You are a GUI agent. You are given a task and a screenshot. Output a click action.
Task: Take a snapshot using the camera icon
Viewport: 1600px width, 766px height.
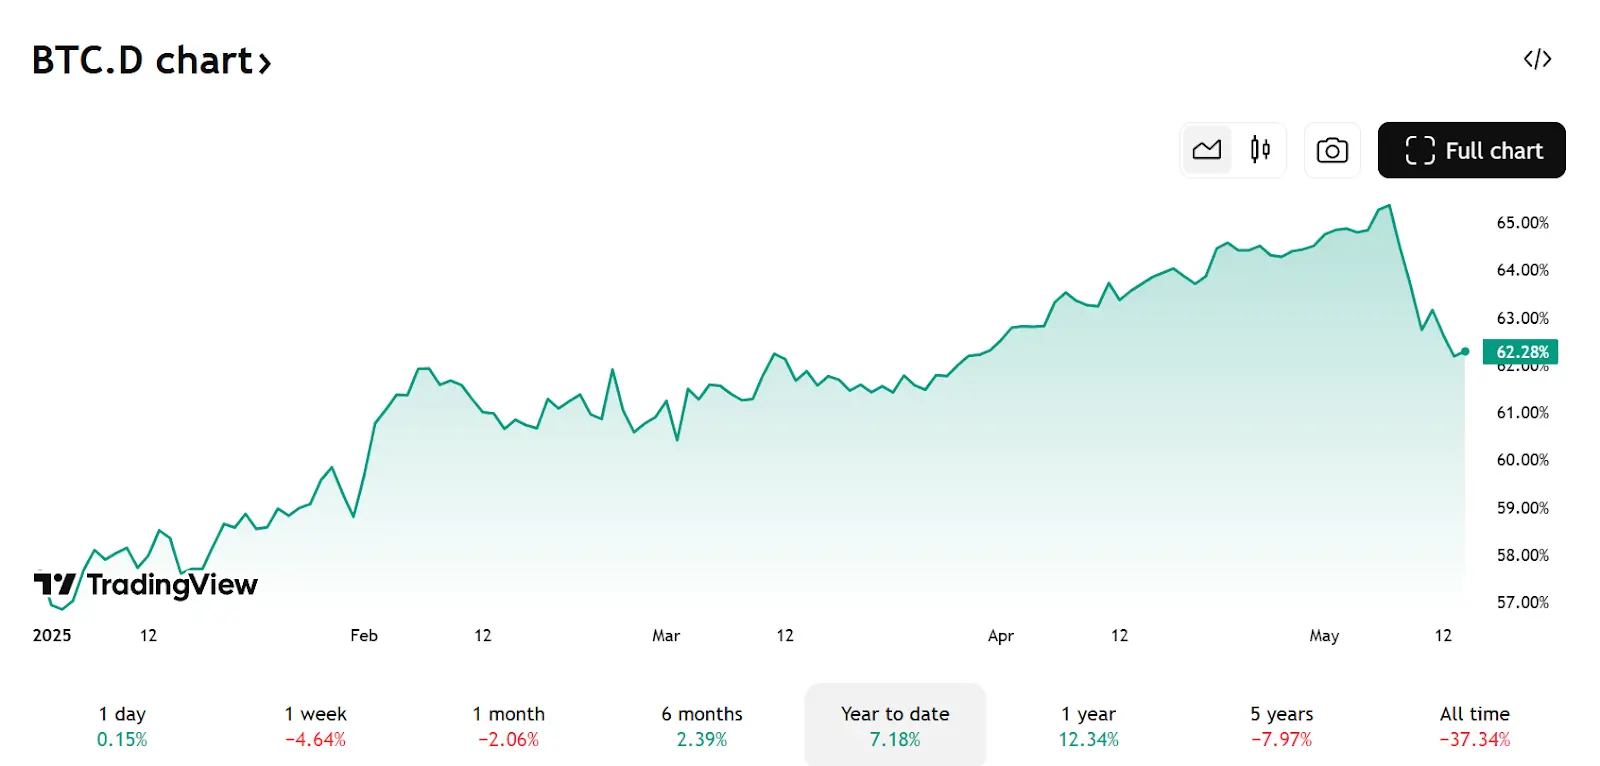click(x=1331, y=150)
